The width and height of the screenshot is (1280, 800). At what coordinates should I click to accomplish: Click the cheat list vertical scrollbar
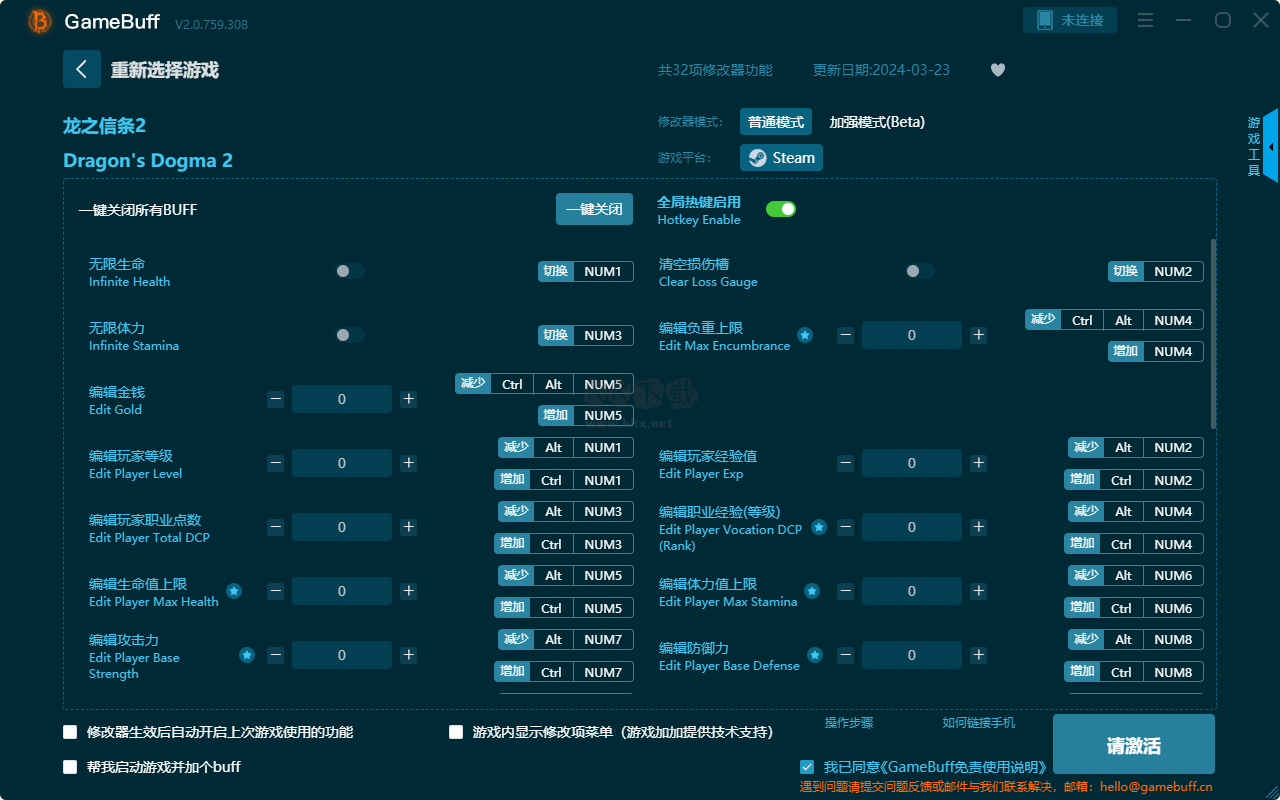pos(1214,334)
